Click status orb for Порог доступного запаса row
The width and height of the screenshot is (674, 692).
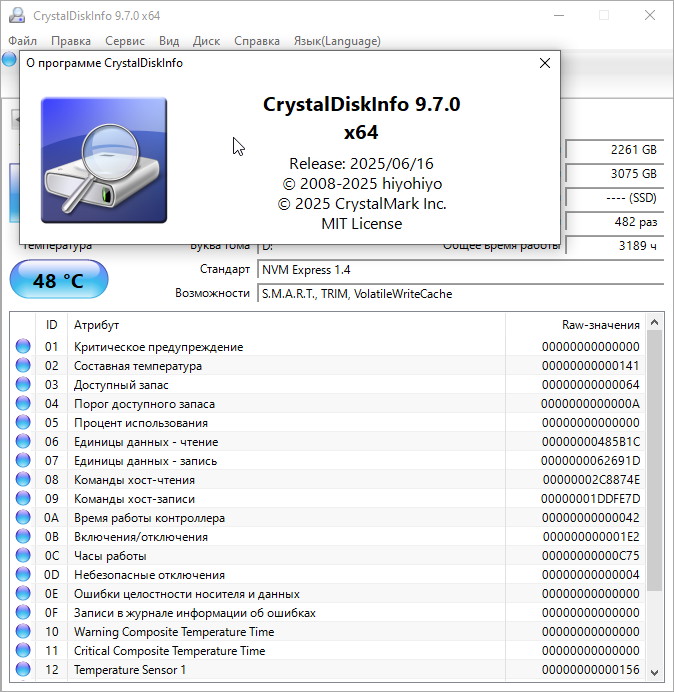(x=23, y=403)
